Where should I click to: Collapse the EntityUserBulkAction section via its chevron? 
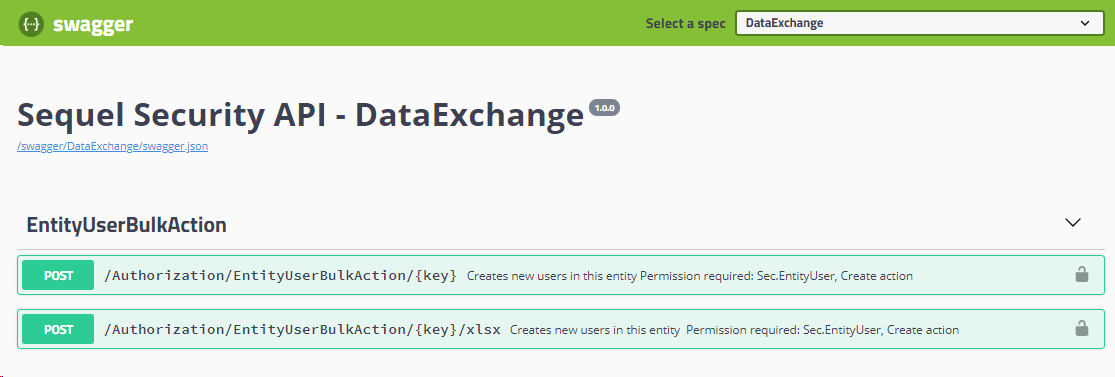point(1072,223)
